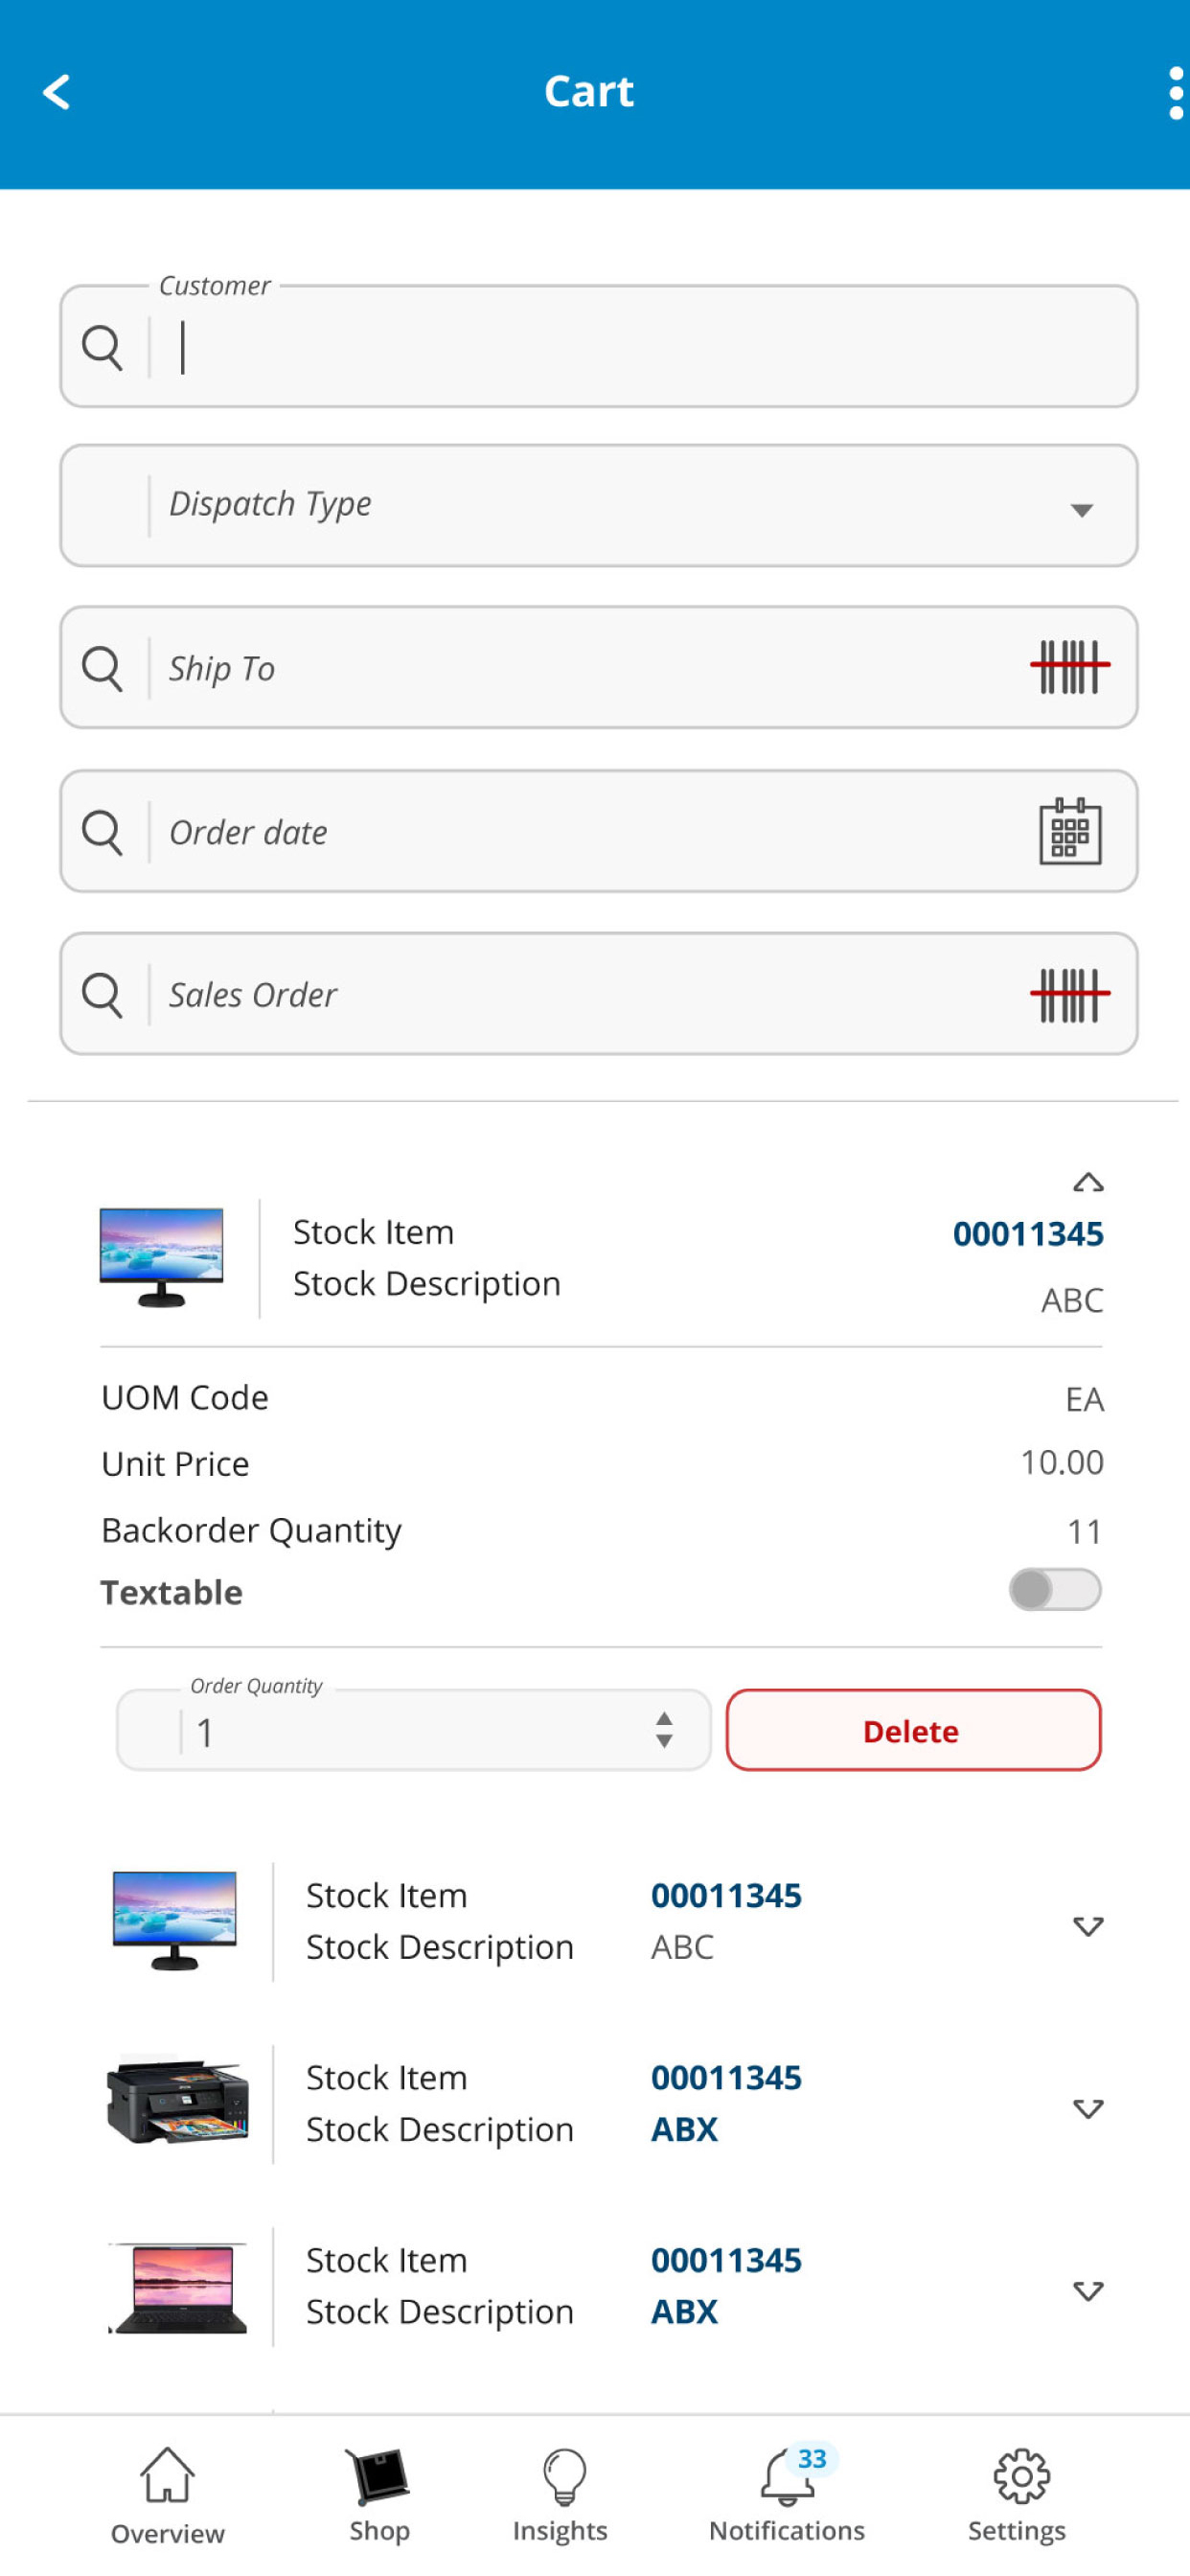Tap the search icon in Customer field

pyautogui.click(x=102, y=347)
